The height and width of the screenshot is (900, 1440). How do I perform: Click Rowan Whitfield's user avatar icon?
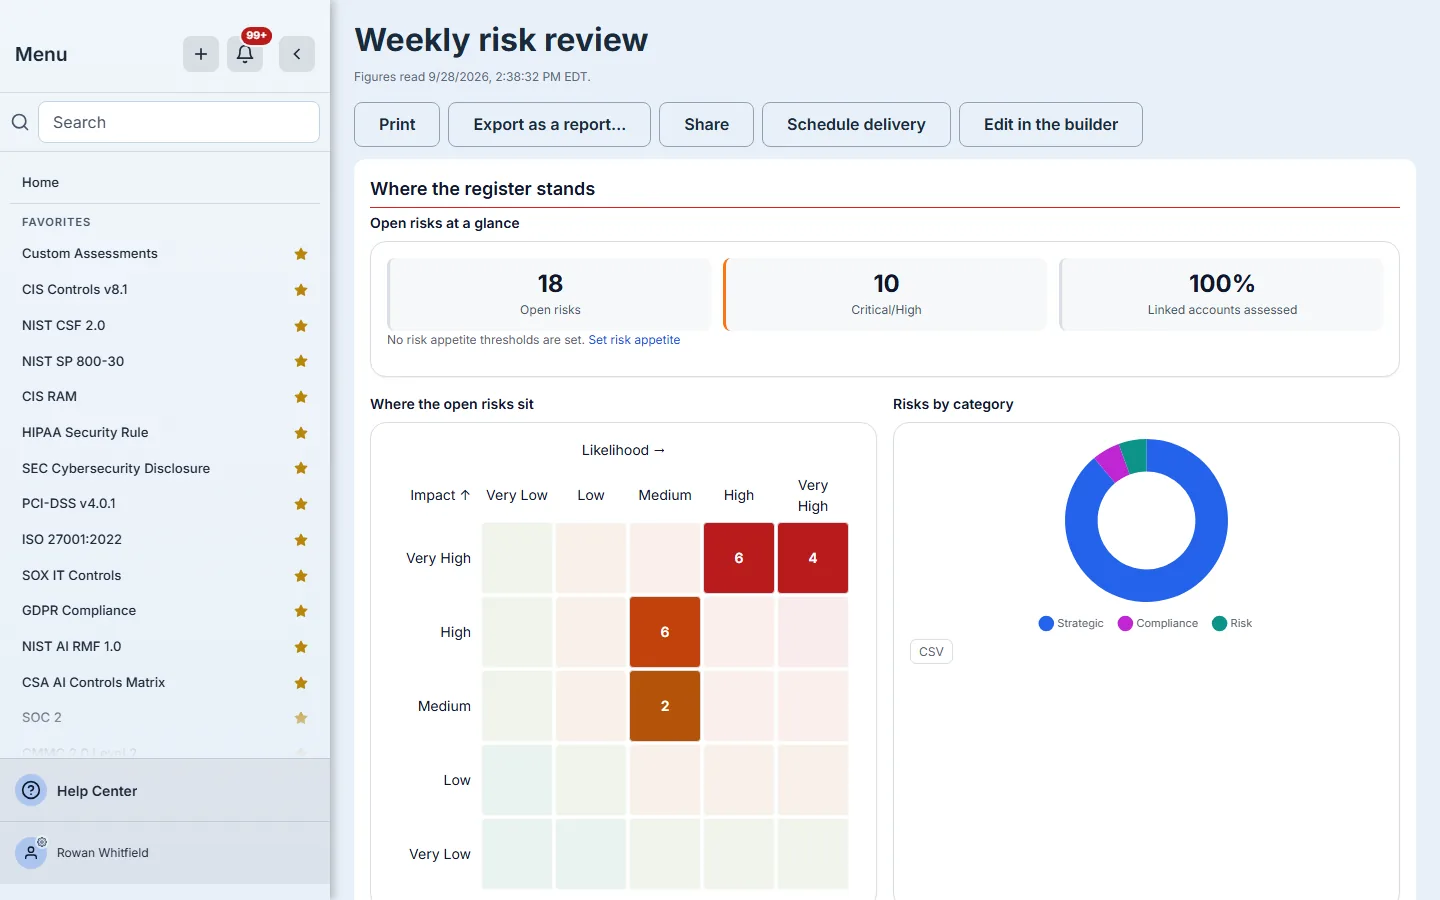pyautogui.click(x=31, y=853)
